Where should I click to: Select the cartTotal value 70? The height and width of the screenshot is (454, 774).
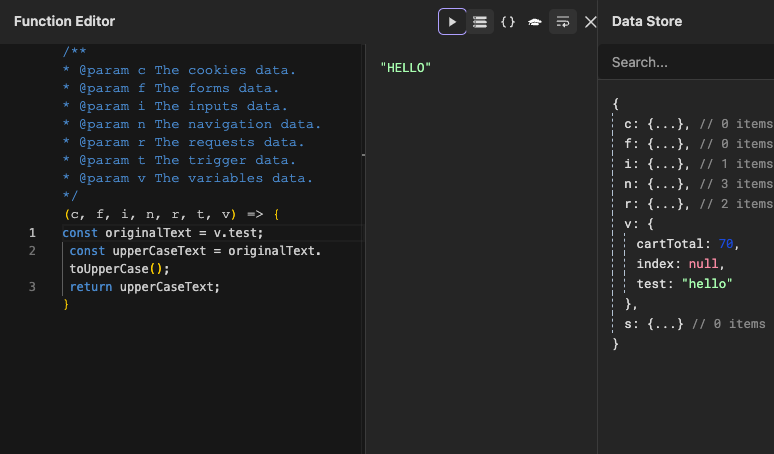[x=726, y=244]
